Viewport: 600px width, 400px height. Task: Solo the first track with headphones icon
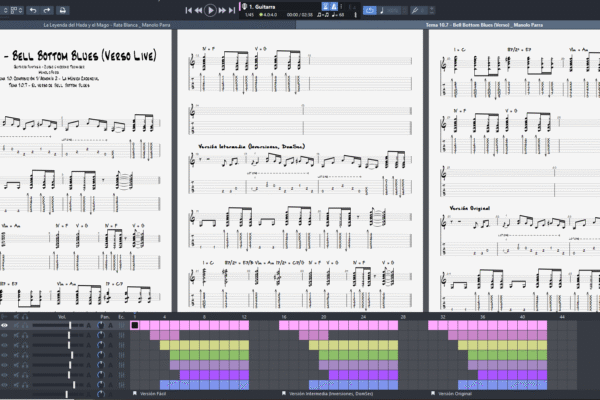click(25, 325)
